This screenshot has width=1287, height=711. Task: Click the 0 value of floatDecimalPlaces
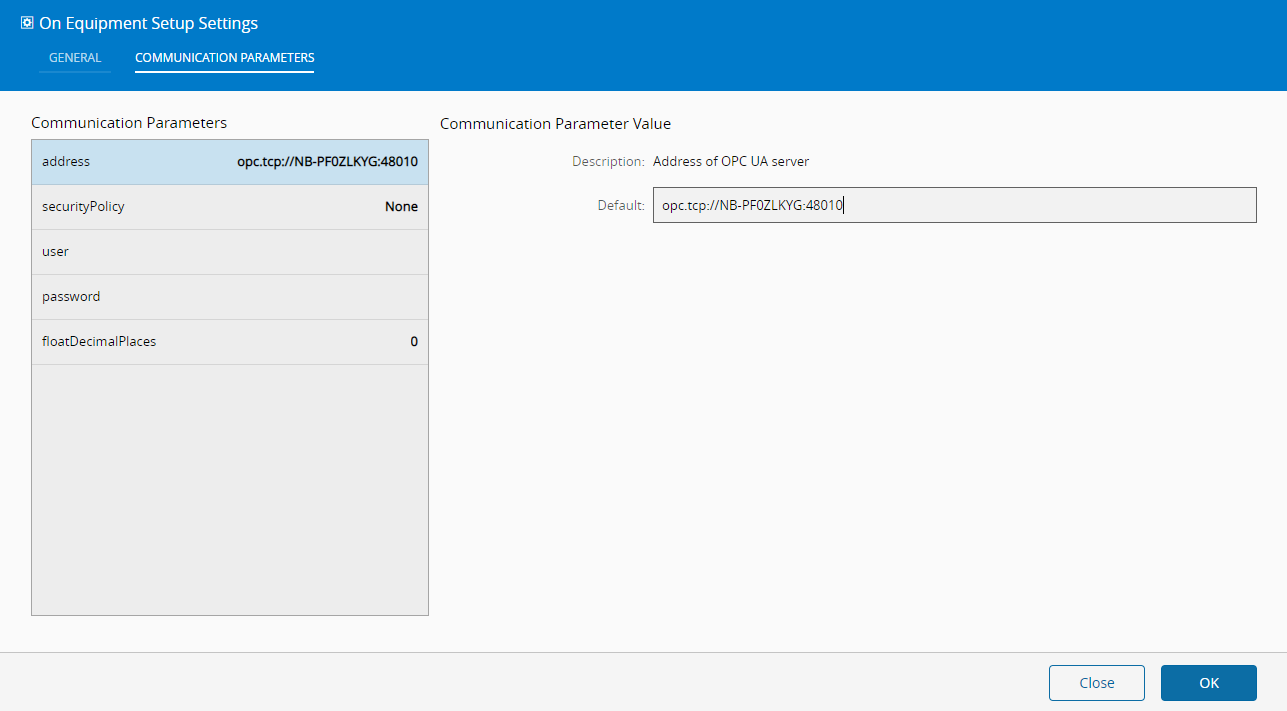(x=414, y=342)
